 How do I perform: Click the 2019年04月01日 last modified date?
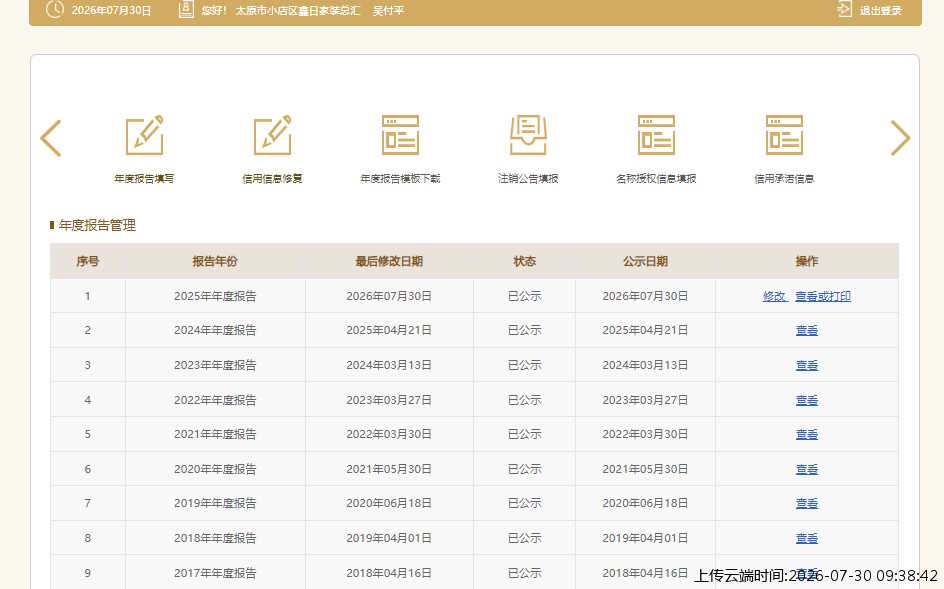[x=389, y=538]
